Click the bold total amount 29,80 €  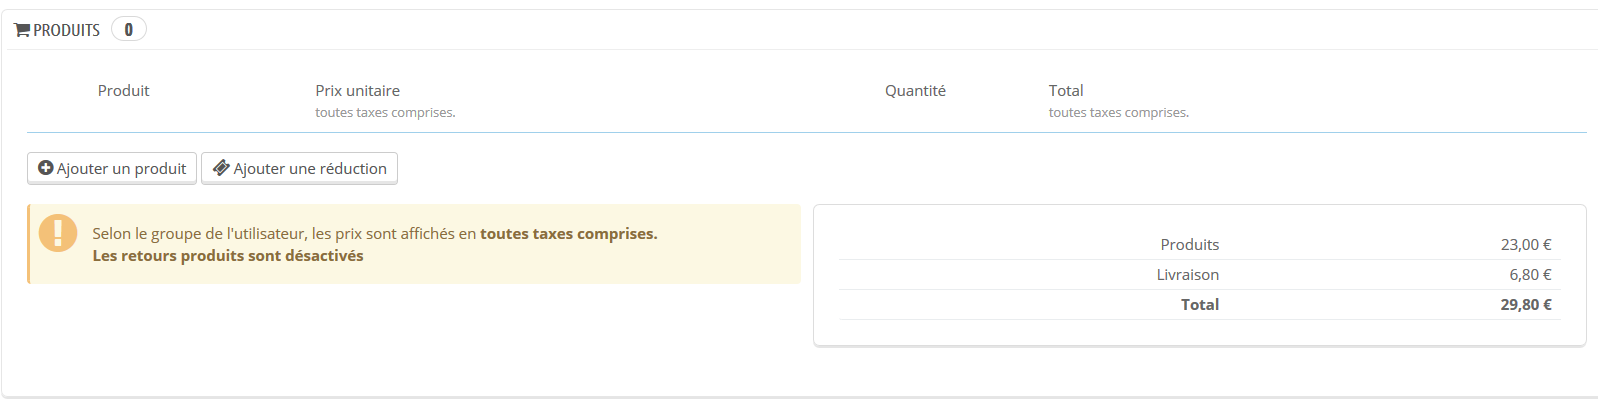coord(1526,304)
